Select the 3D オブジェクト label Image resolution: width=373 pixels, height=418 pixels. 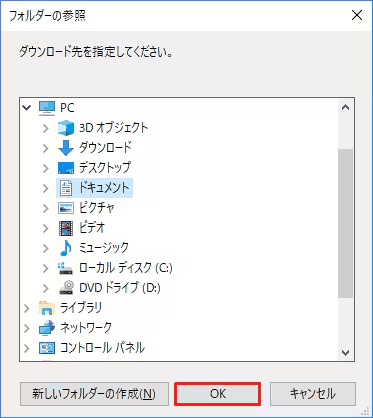(113, 128)
